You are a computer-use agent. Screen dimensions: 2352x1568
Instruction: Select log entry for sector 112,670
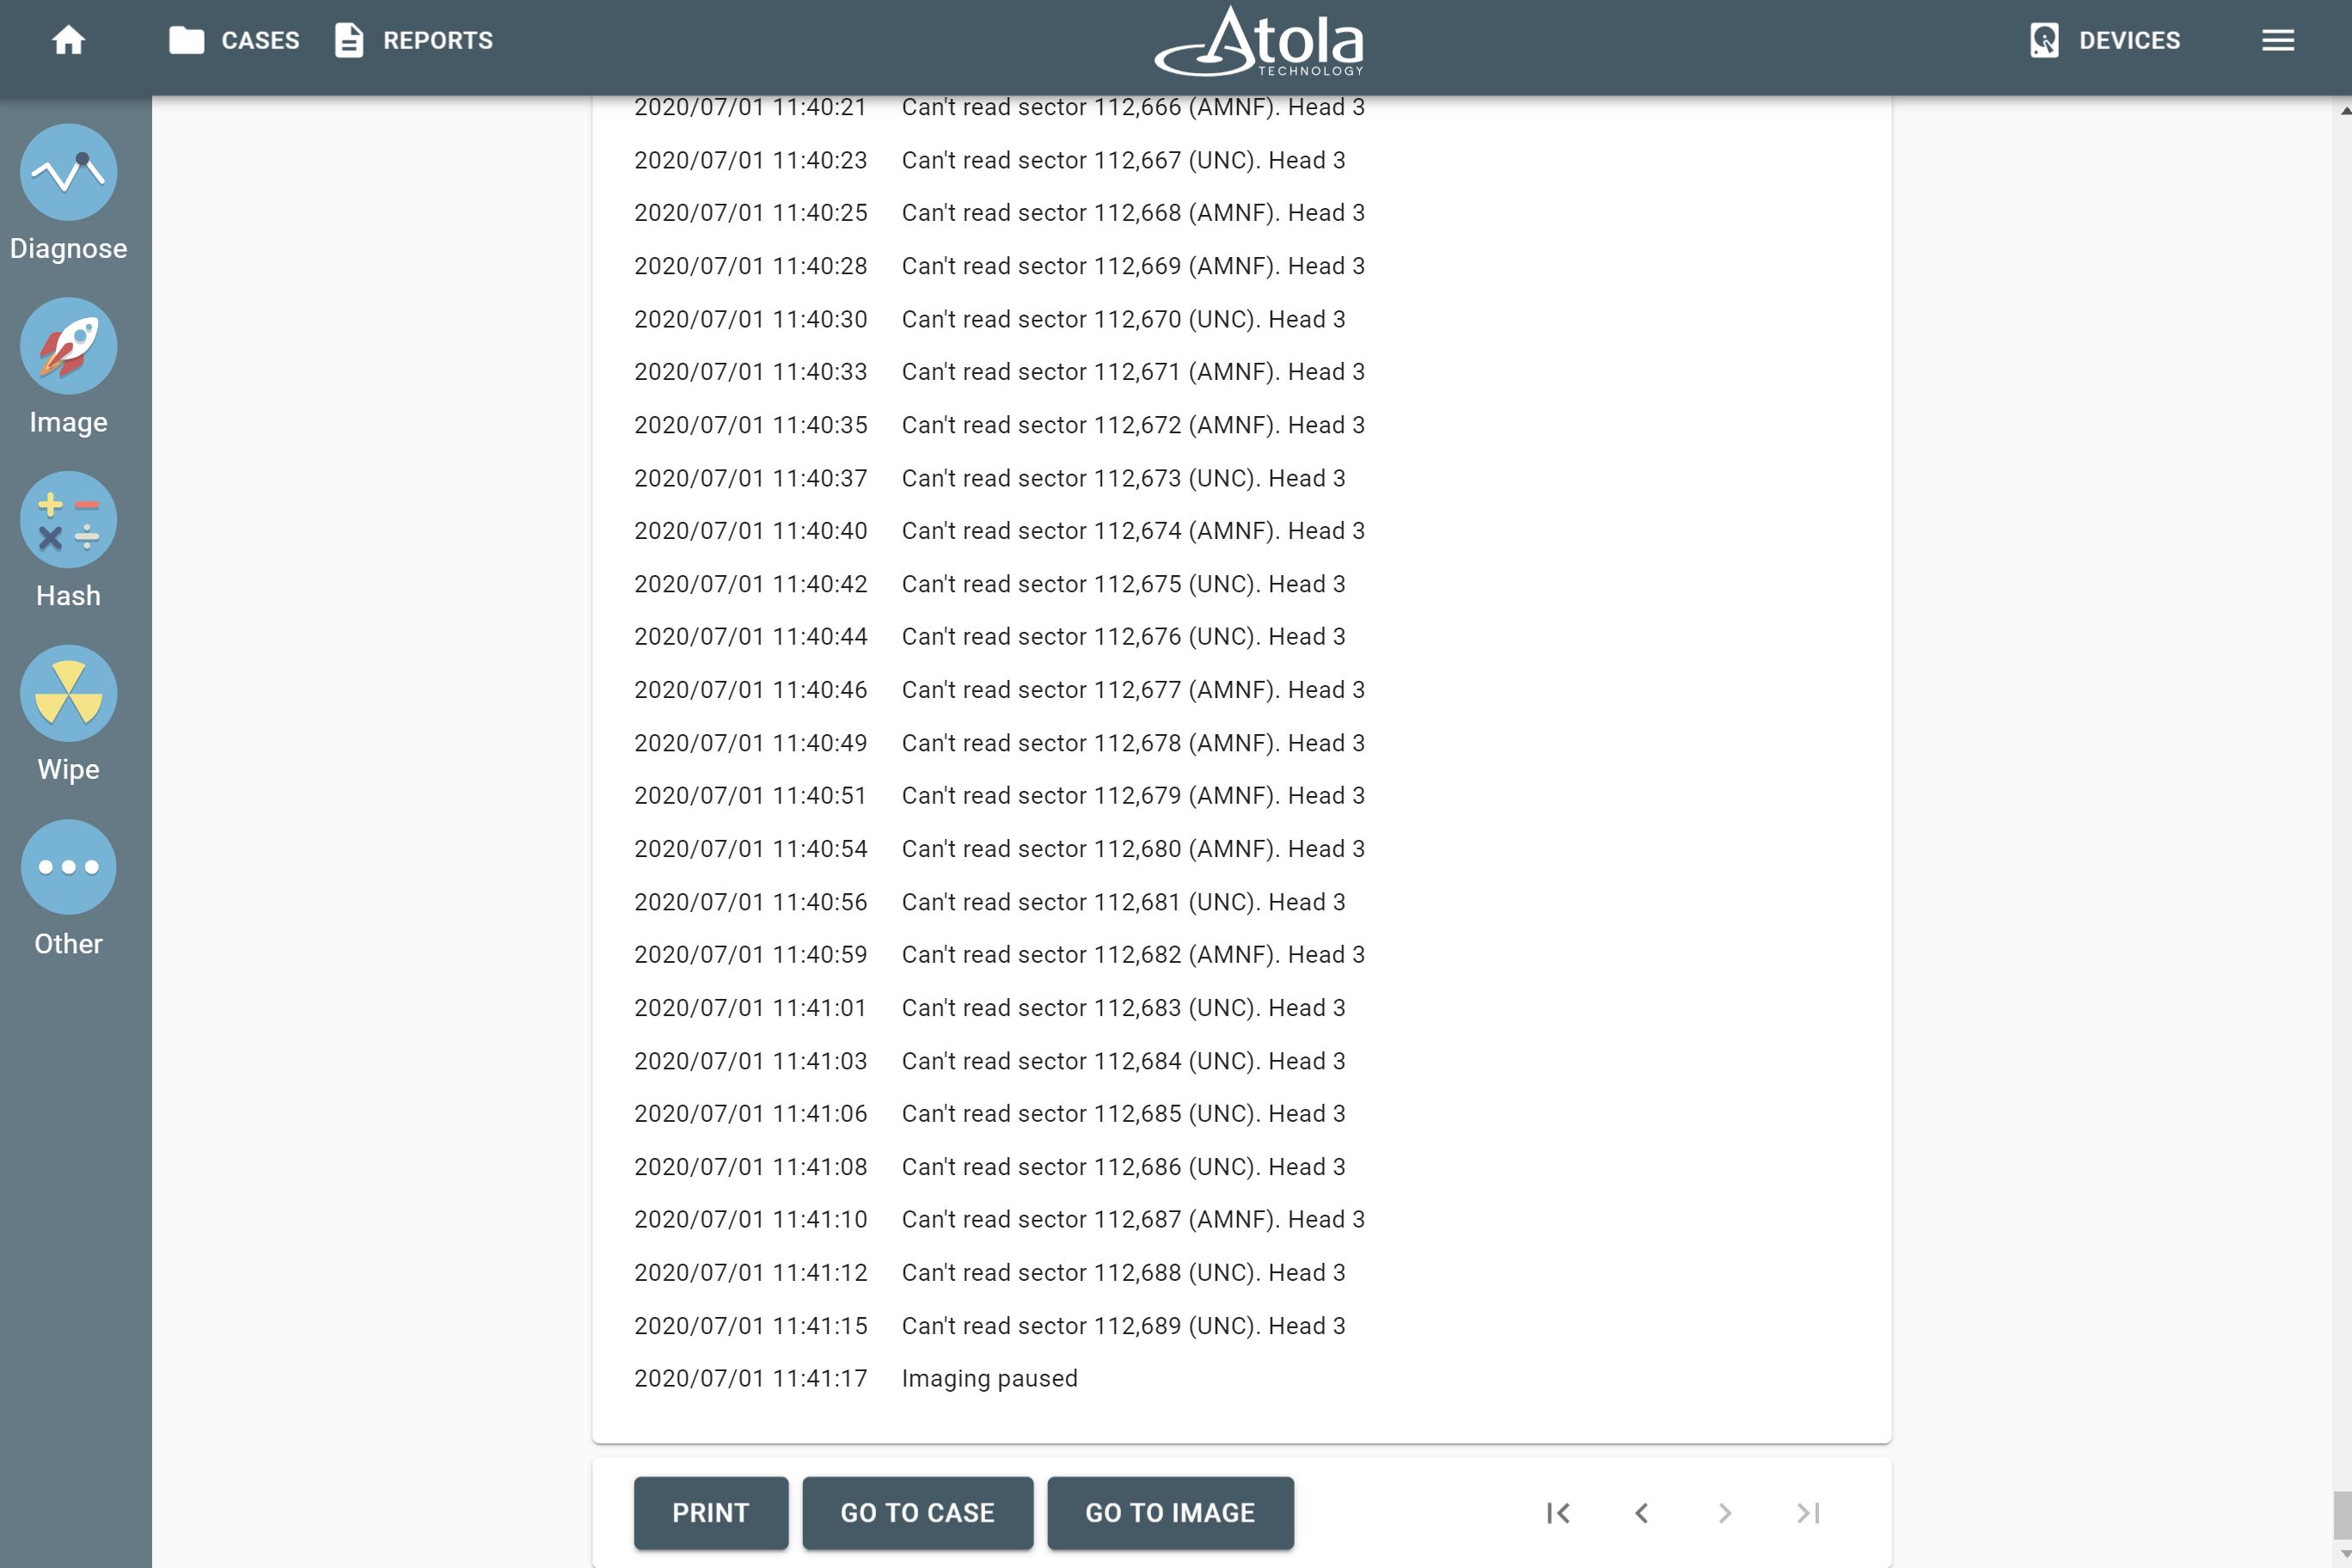pyautogui.click(x=990, y=318)
